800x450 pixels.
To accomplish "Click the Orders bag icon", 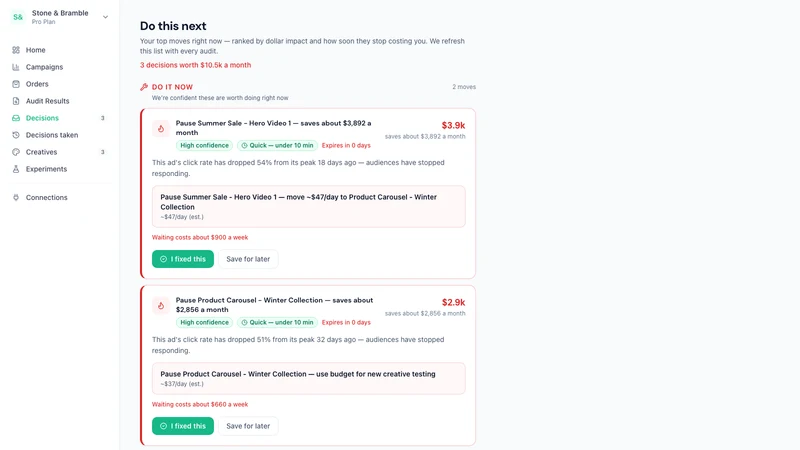I will click(16, 84).
